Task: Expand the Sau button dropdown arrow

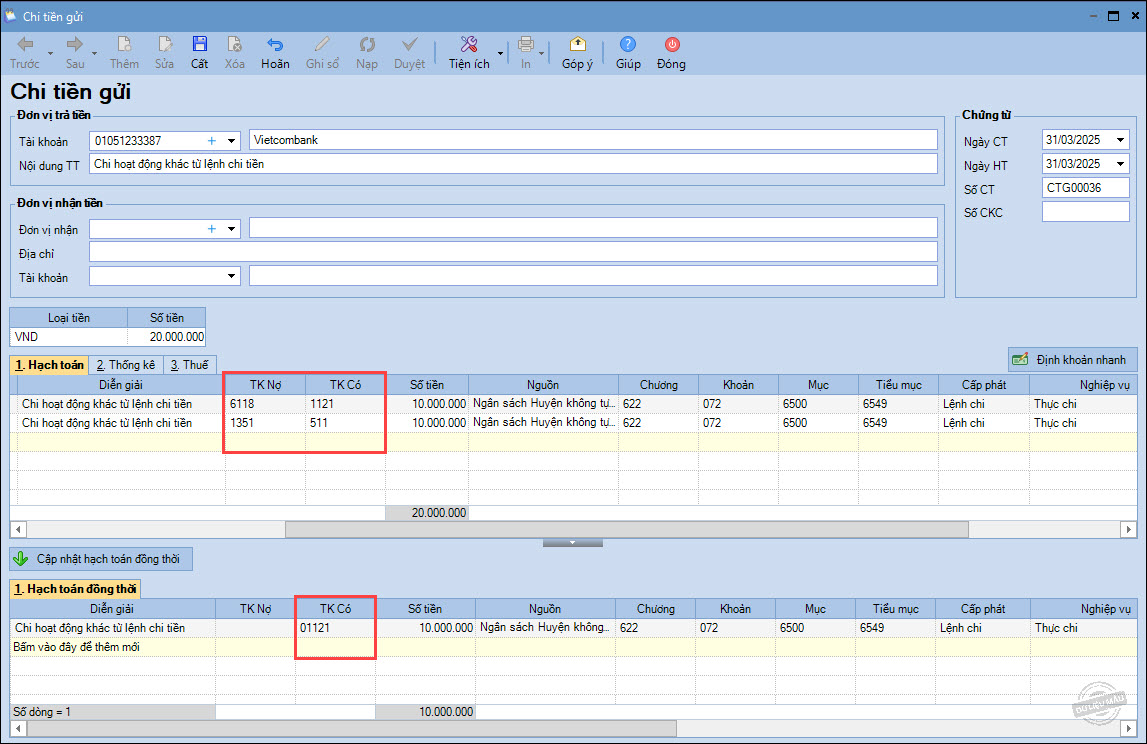Action: point(94,53)
